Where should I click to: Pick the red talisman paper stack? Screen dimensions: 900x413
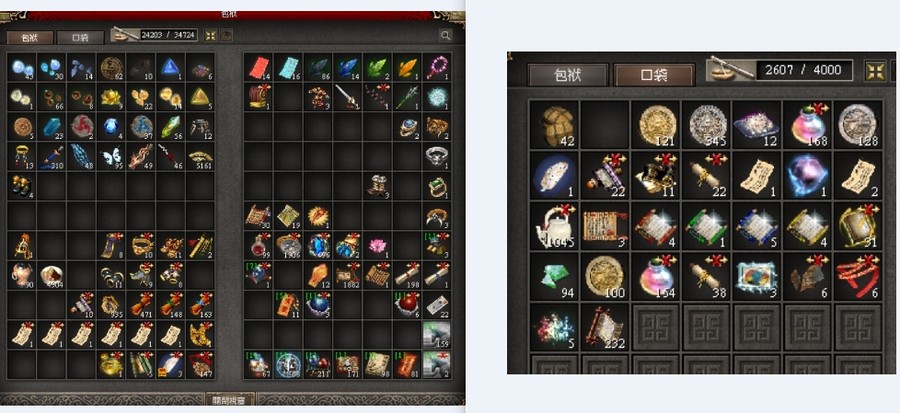click(x=258, y=68)
